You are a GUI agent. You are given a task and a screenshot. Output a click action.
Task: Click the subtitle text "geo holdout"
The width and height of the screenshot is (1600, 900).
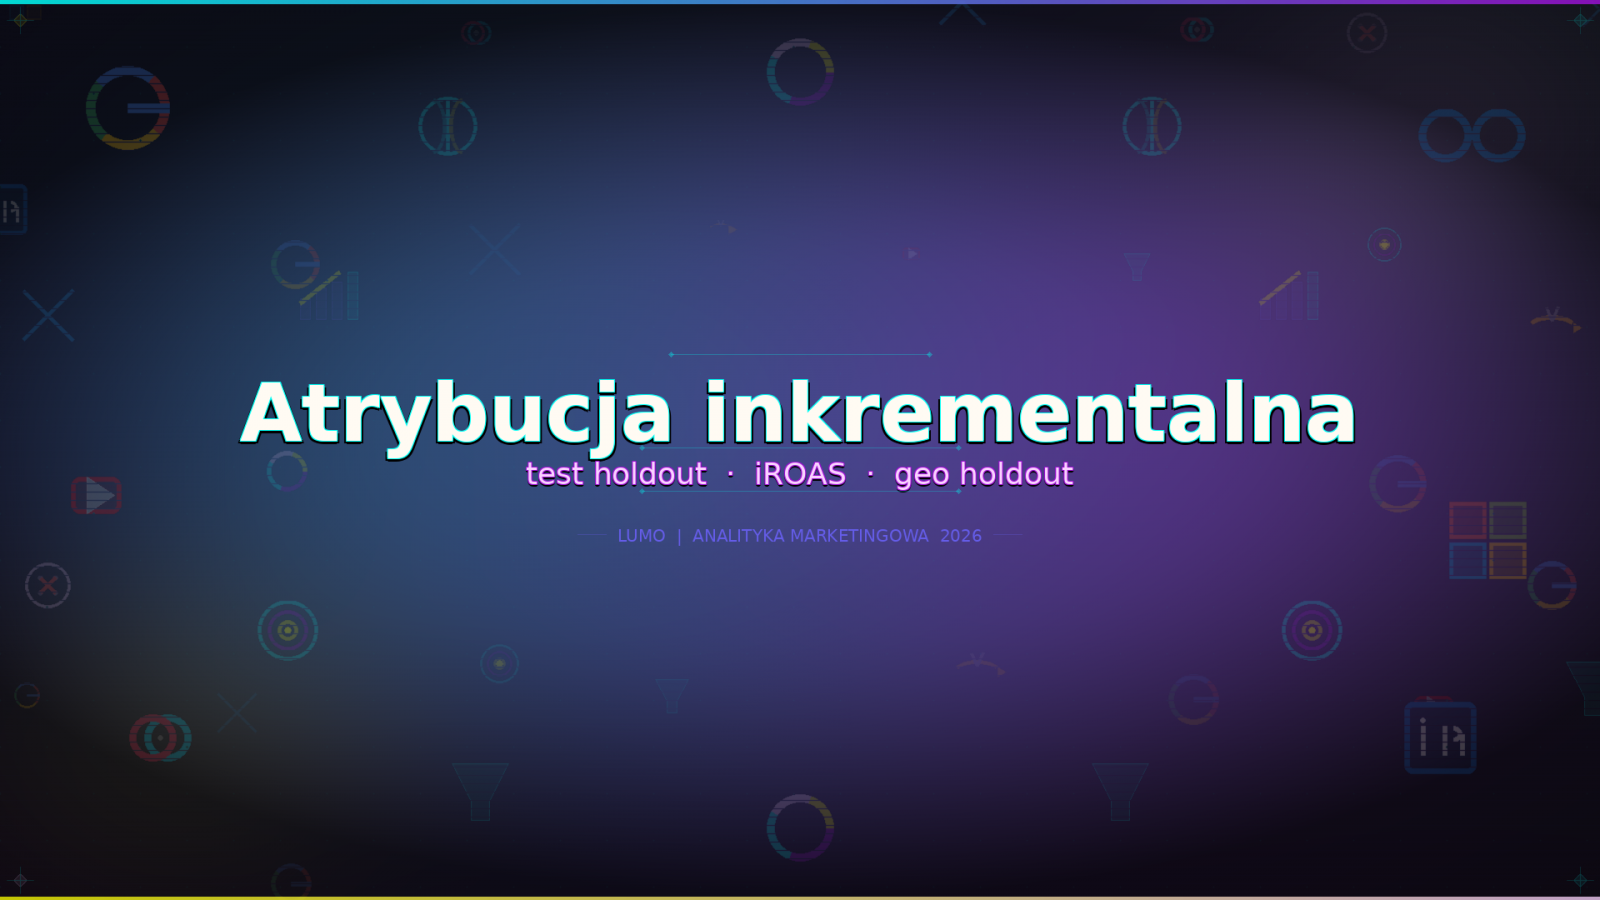984,474
